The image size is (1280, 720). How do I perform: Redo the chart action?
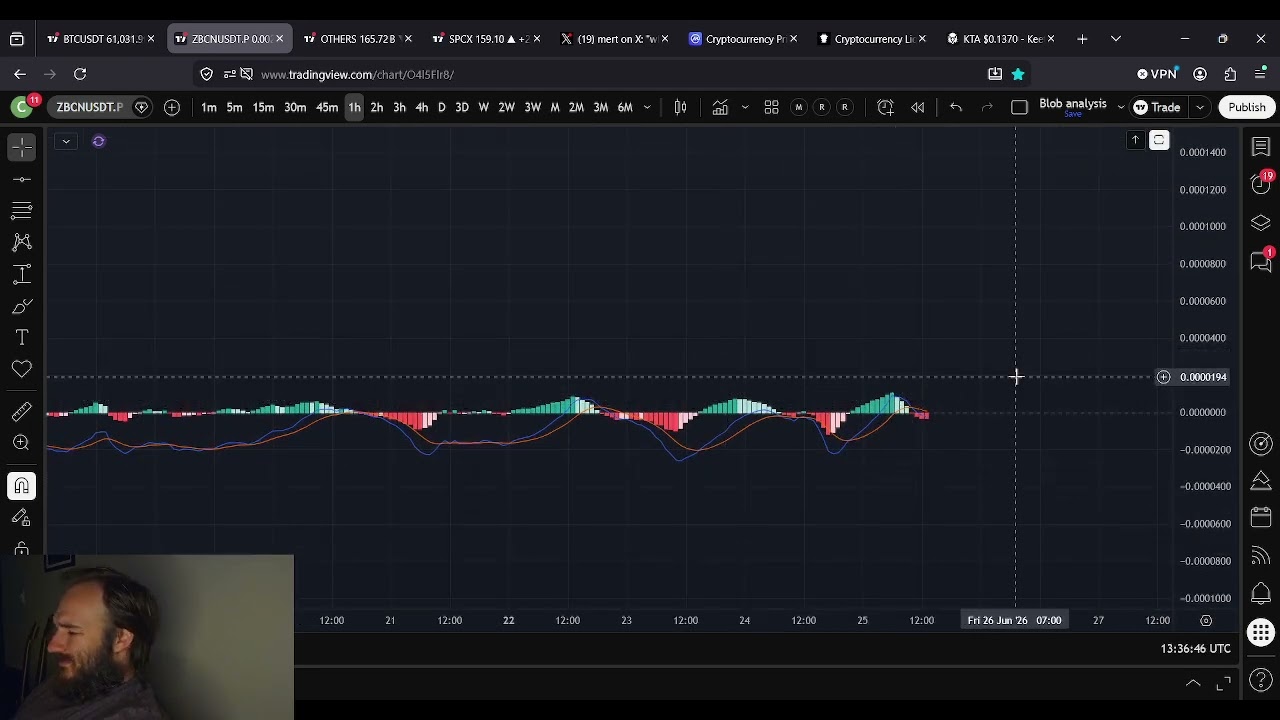[987, 107]
